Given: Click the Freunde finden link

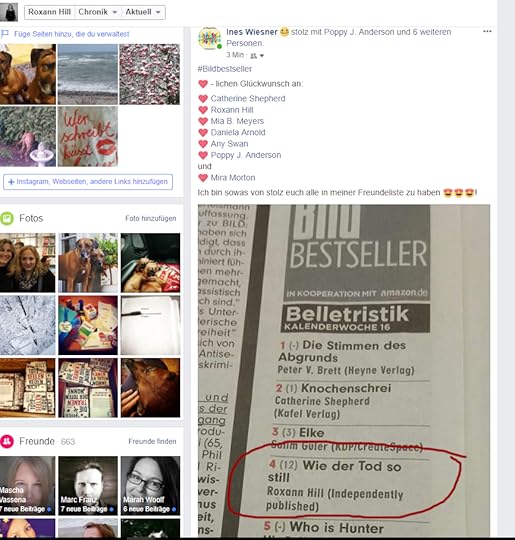Looking at the screenshot, I should pyautogui.click(x=152, y=442).
